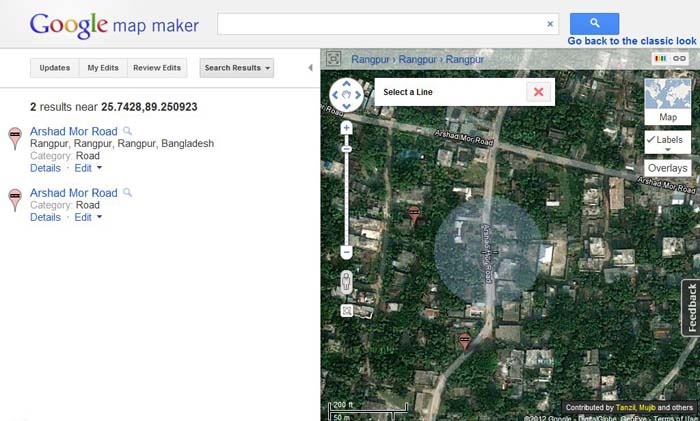The width and height of the screenshot is (700, 421).
Task: Expand the arrow under Labels
Action: pos(668,150)
